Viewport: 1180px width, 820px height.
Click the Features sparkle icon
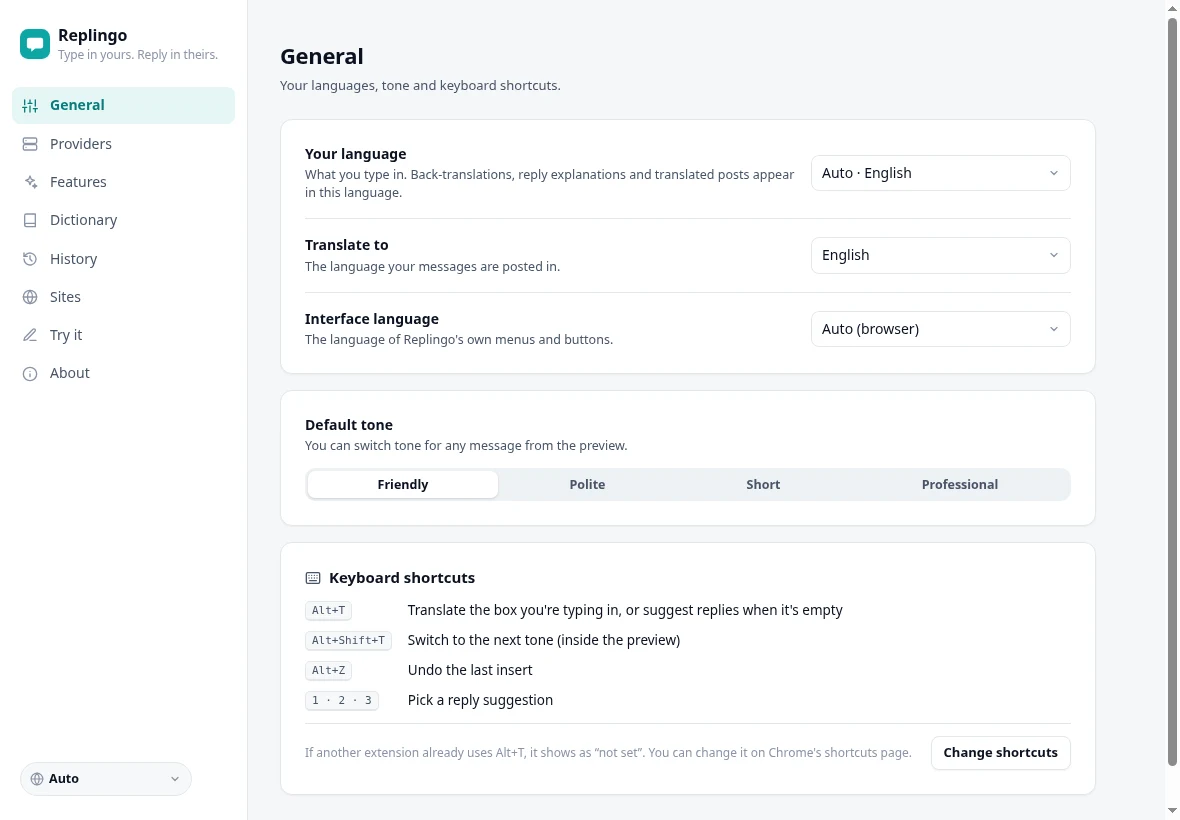point(30,182)
